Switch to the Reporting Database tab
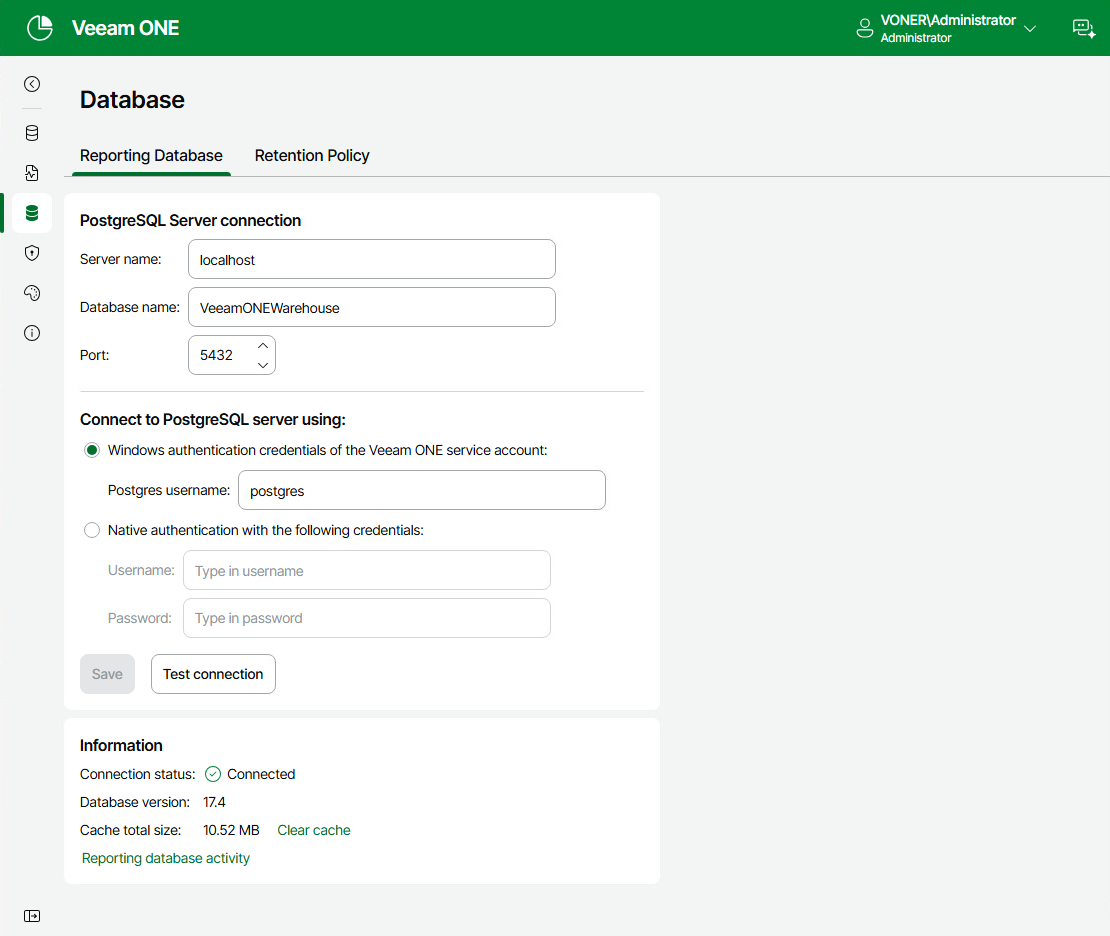1110x936 pixels. point(151,156)
